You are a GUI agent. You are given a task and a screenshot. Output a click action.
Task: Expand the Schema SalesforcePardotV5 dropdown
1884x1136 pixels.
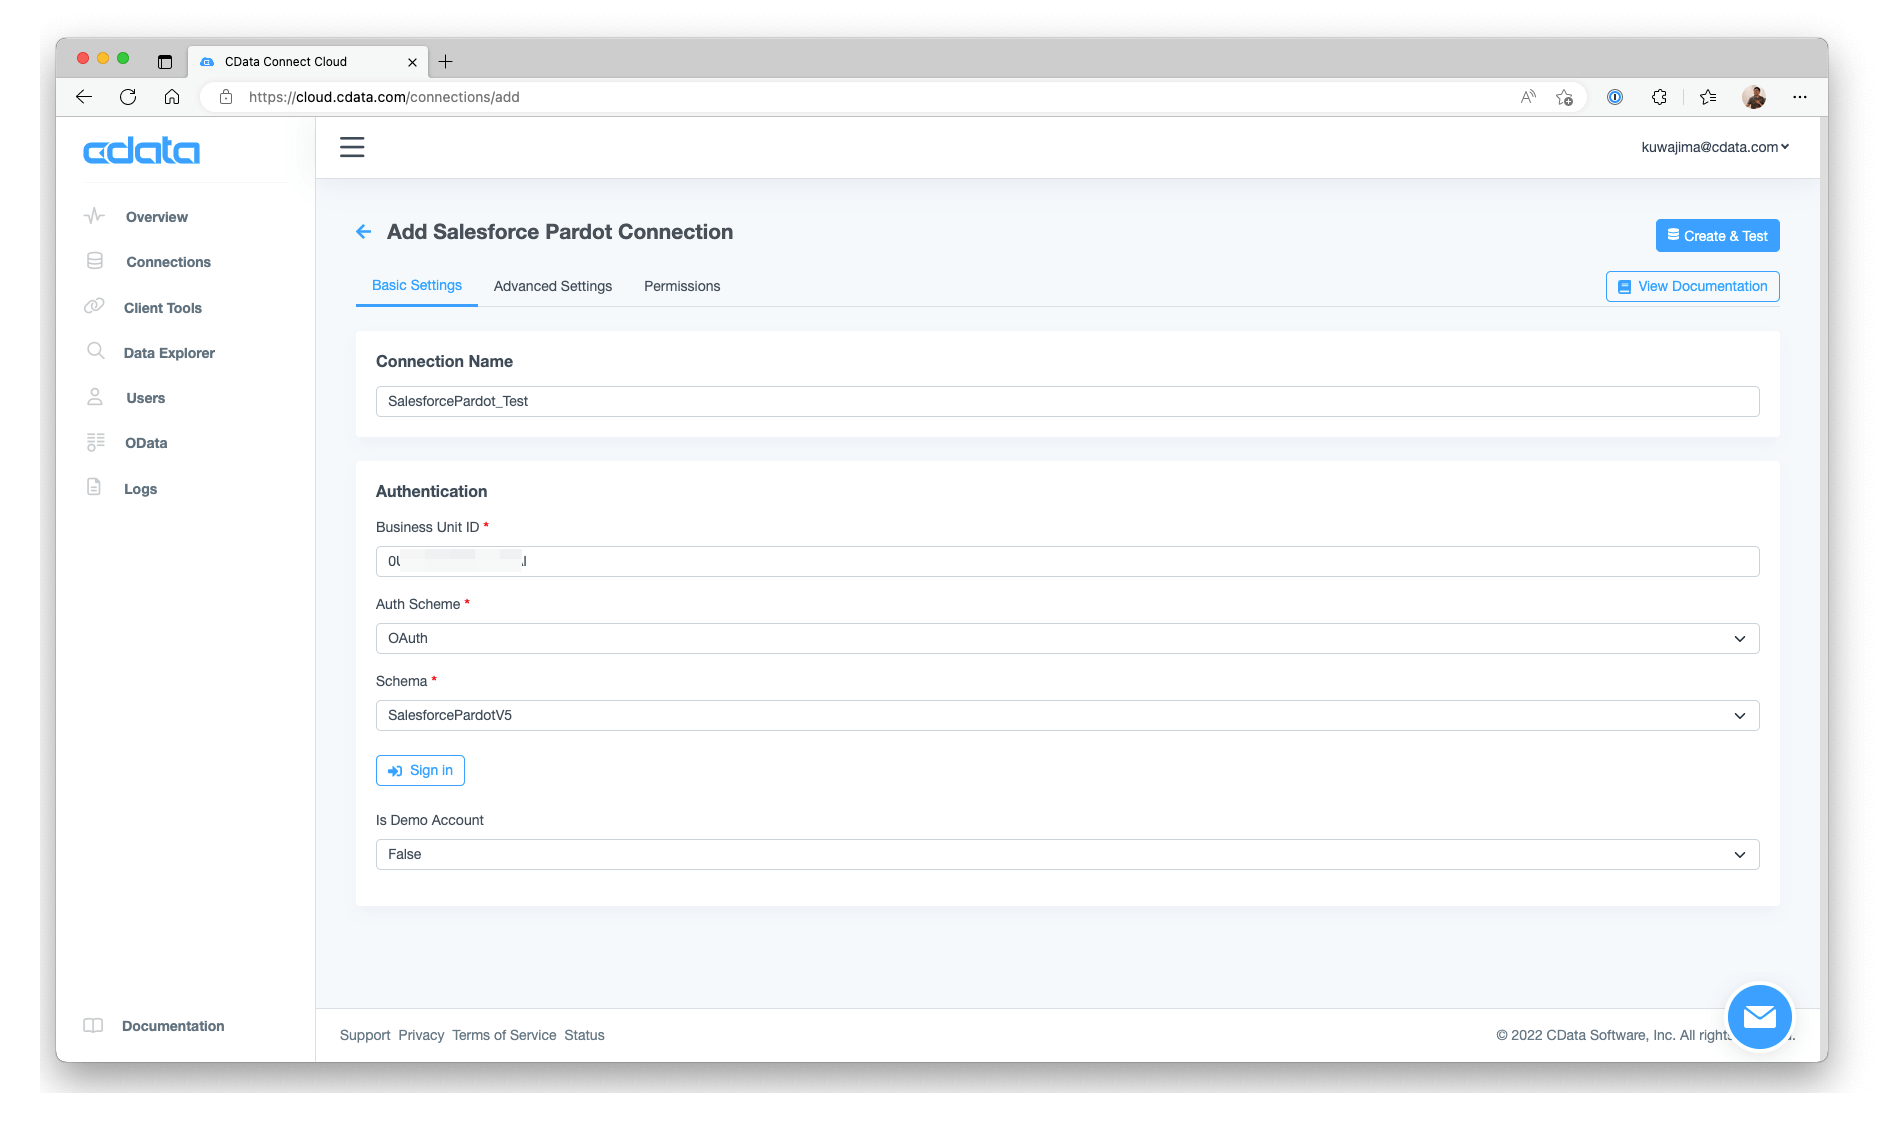1067,715
